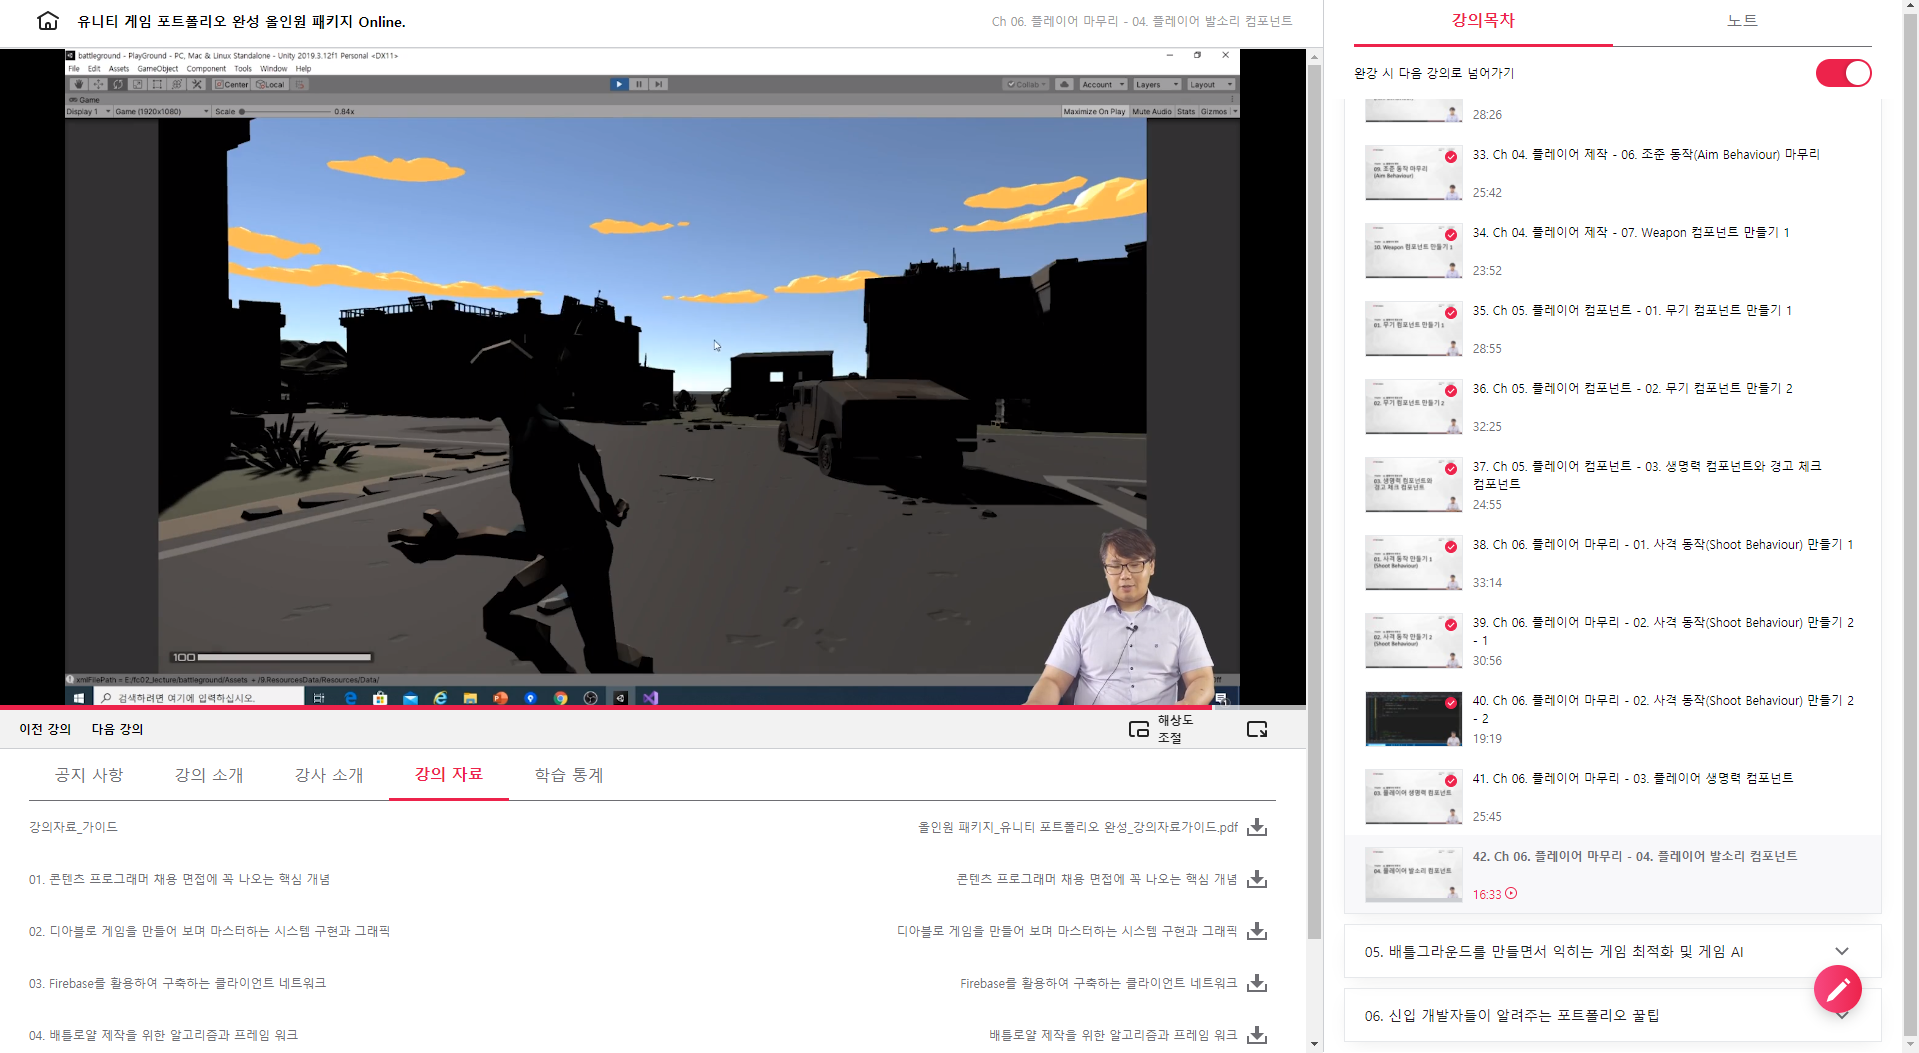Toggle Local handle rotation in Unity
Screen dimensions: 1919x1053
coord(271,85)
